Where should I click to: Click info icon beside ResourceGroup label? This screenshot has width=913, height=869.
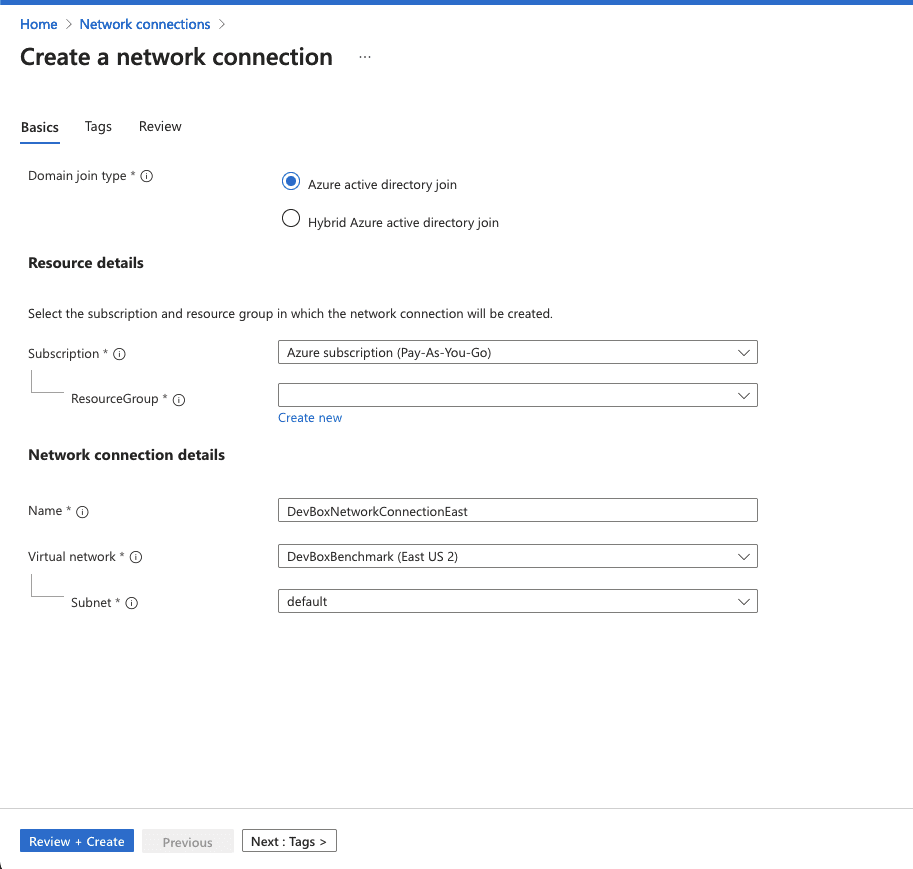pos(179,399)
